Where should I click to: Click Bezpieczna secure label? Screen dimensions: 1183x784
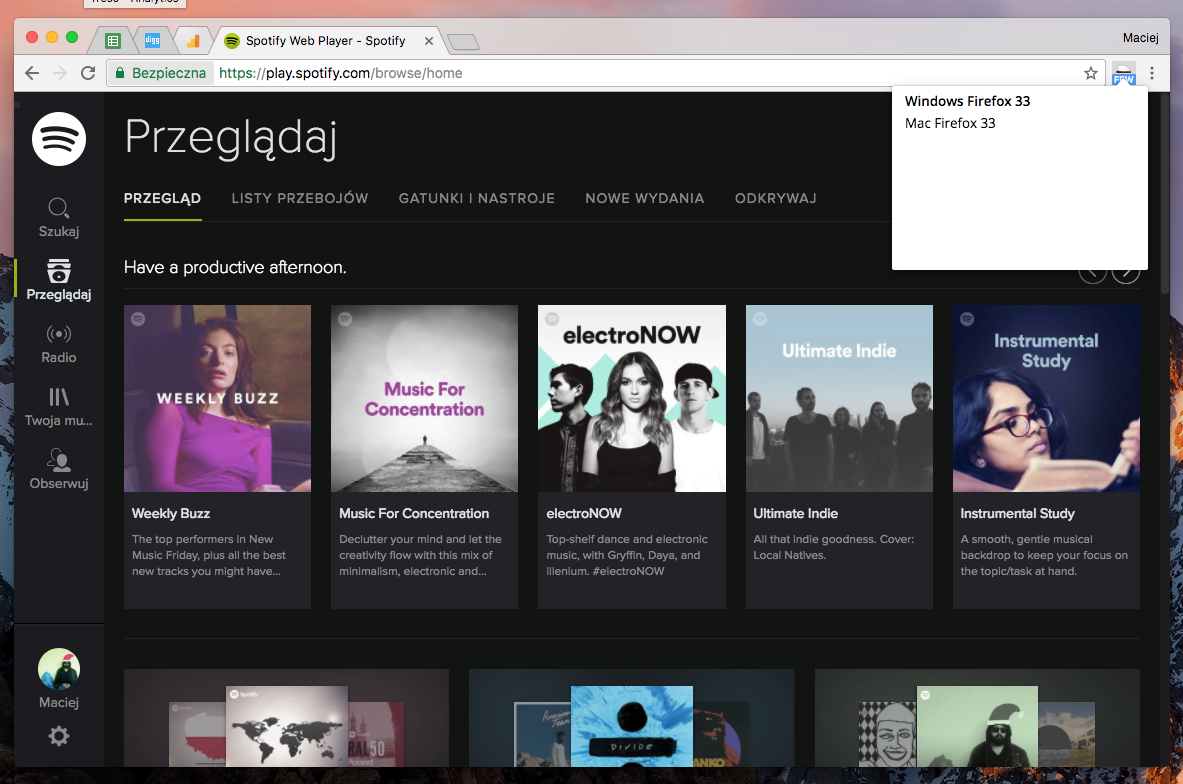pos(168,73)
